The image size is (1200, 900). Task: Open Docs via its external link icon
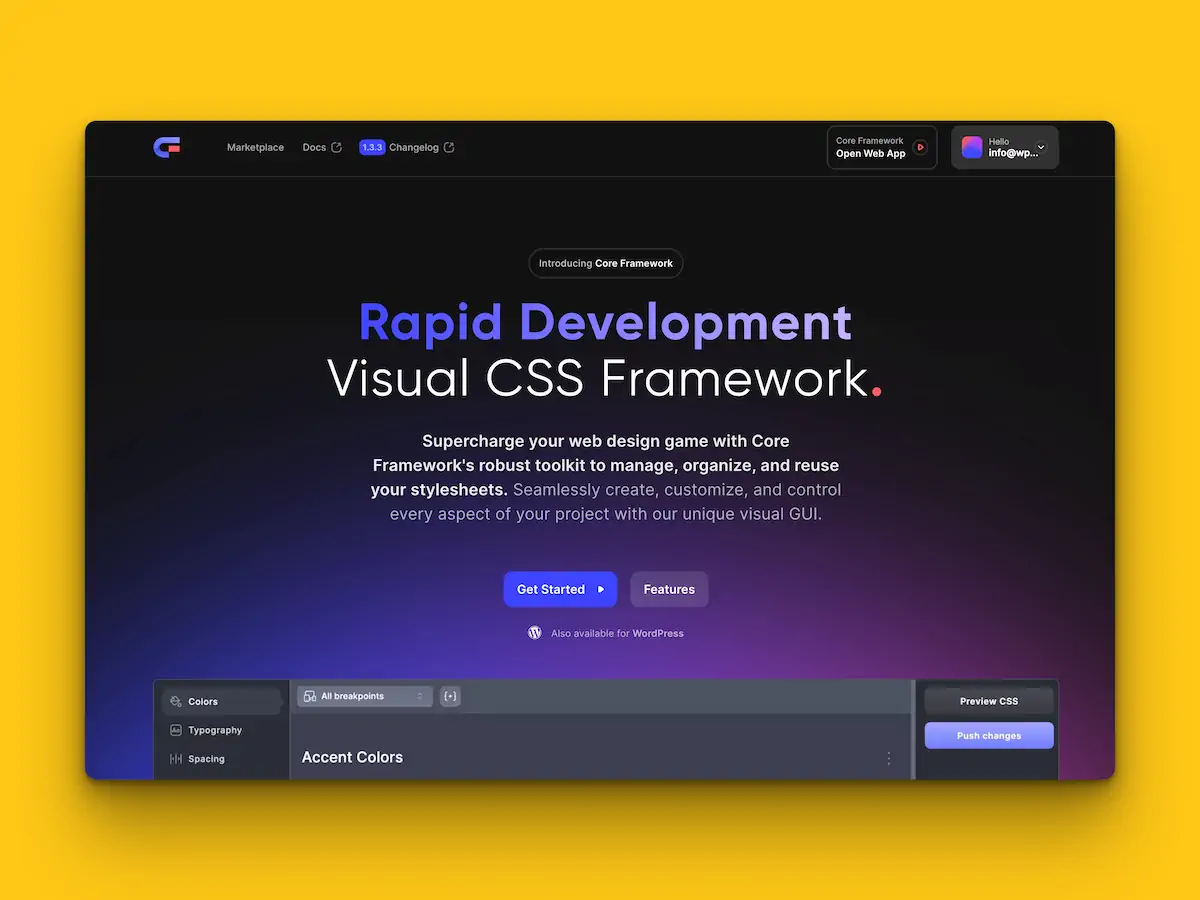coord(337,146)
